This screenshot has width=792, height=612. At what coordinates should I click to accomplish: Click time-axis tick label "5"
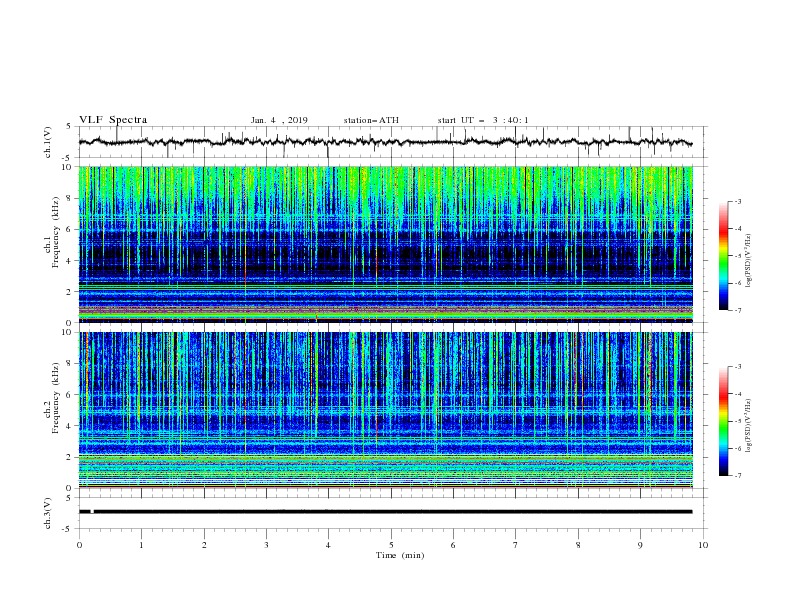pos(391,545)
